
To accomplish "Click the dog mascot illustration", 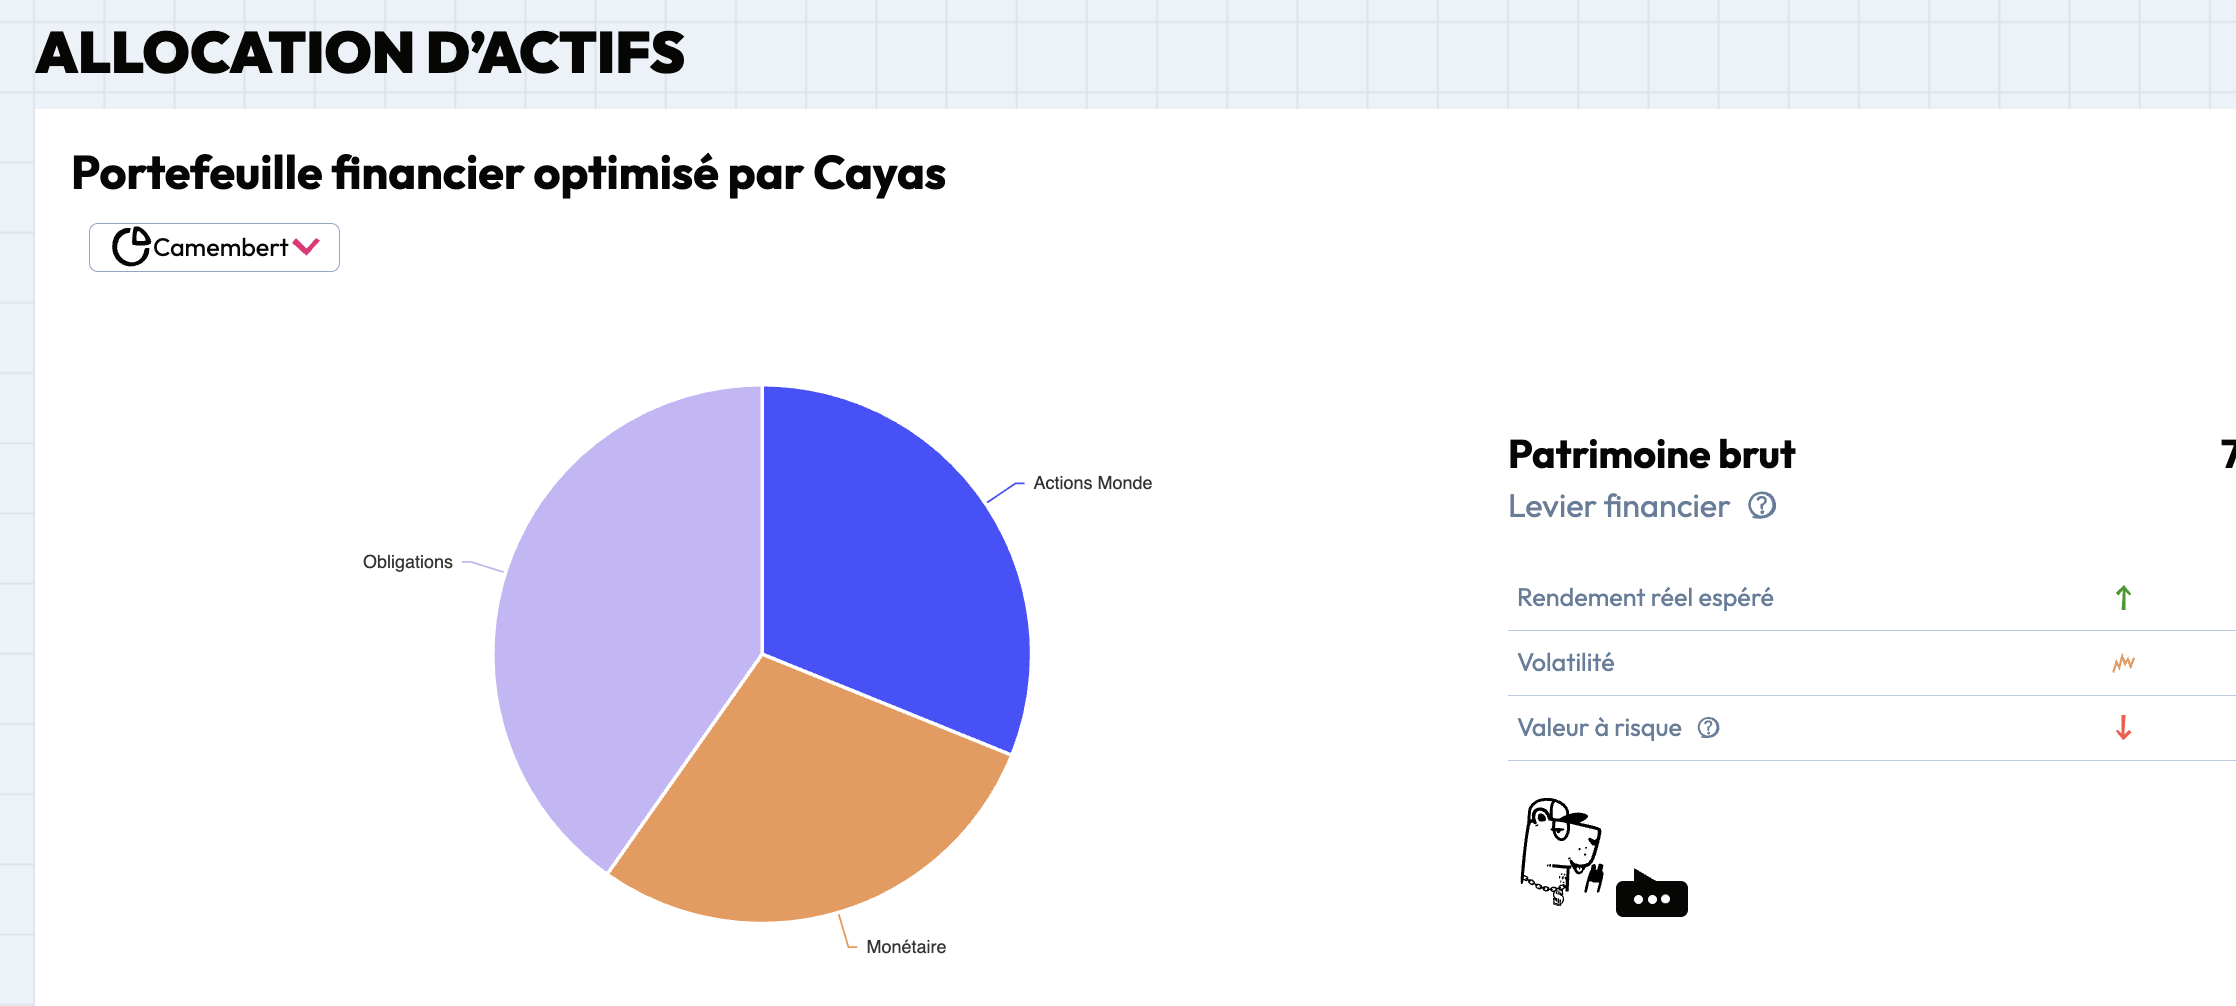I will [x=1561, y=852].
